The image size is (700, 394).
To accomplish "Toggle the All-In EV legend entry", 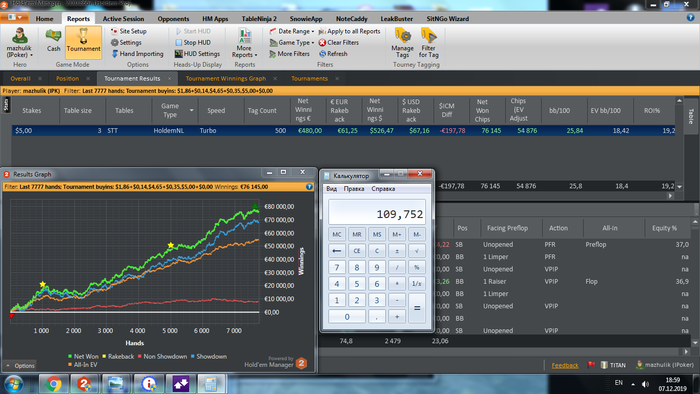I will 82,365.
